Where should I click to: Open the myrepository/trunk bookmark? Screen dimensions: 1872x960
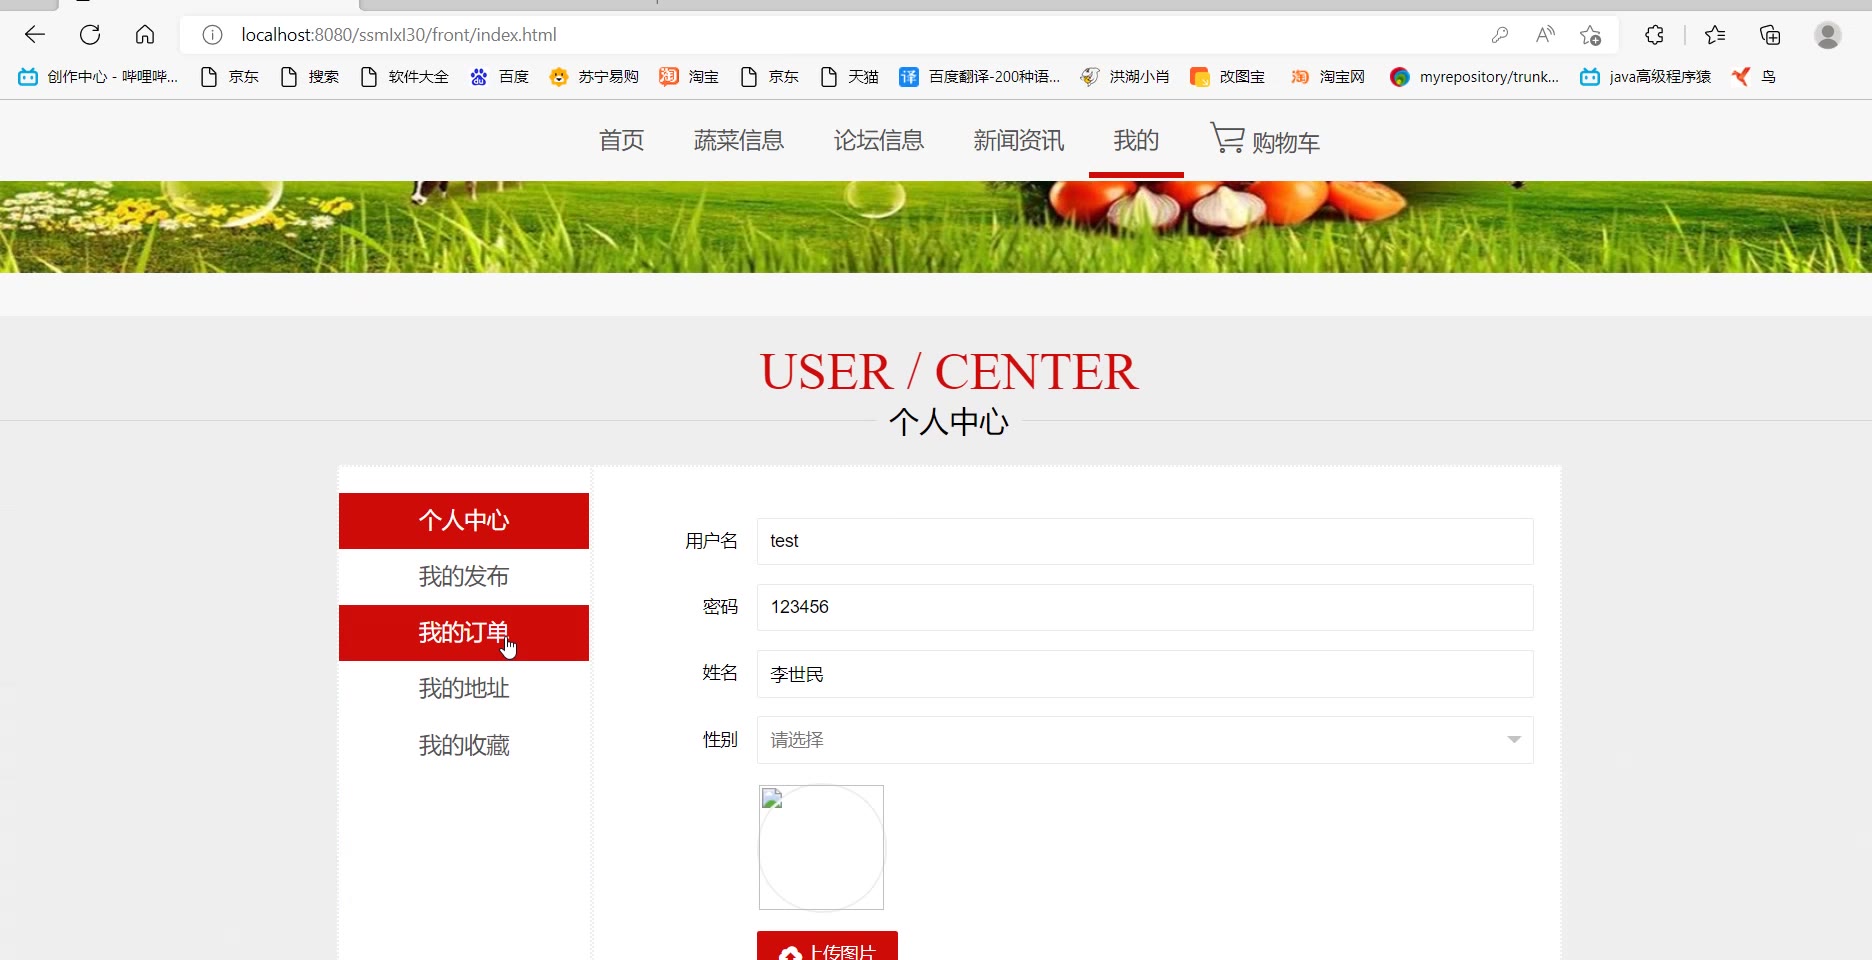click(x=1474, y=77)
